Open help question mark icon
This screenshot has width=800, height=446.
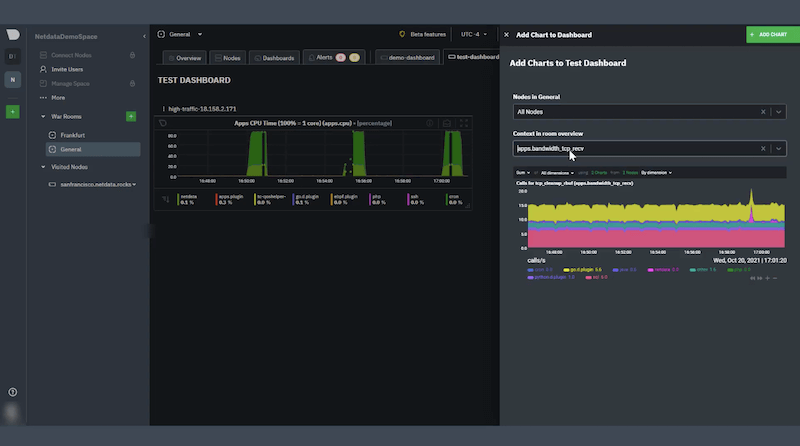(13, 392)
